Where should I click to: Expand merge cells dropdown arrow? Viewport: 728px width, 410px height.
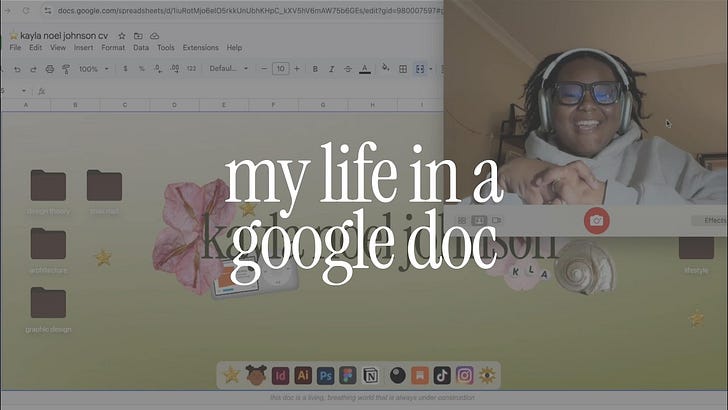tap(430, 69)
